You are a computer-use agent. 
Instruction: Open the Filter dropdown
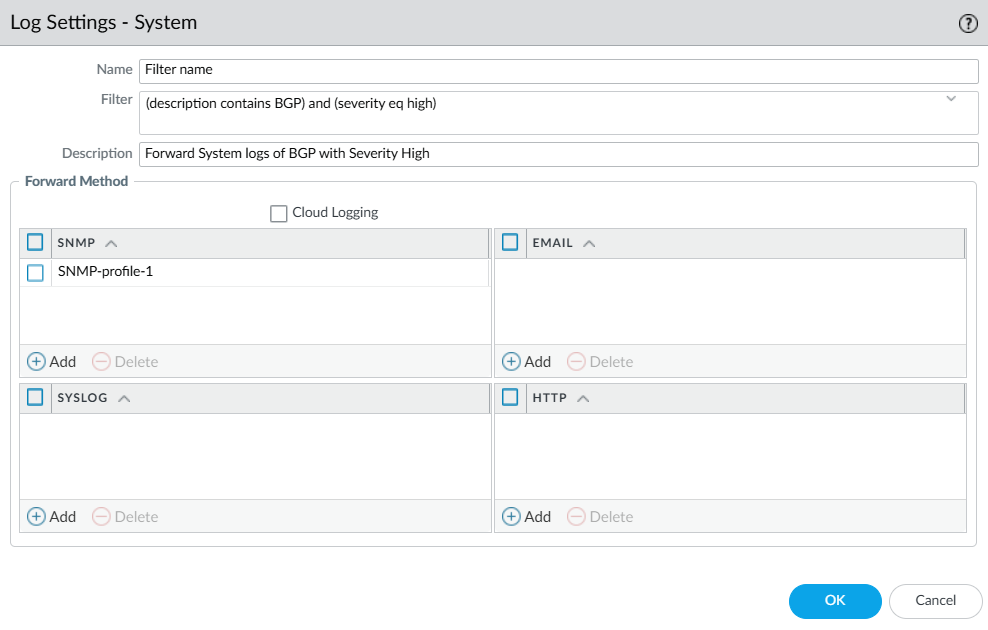951,99
